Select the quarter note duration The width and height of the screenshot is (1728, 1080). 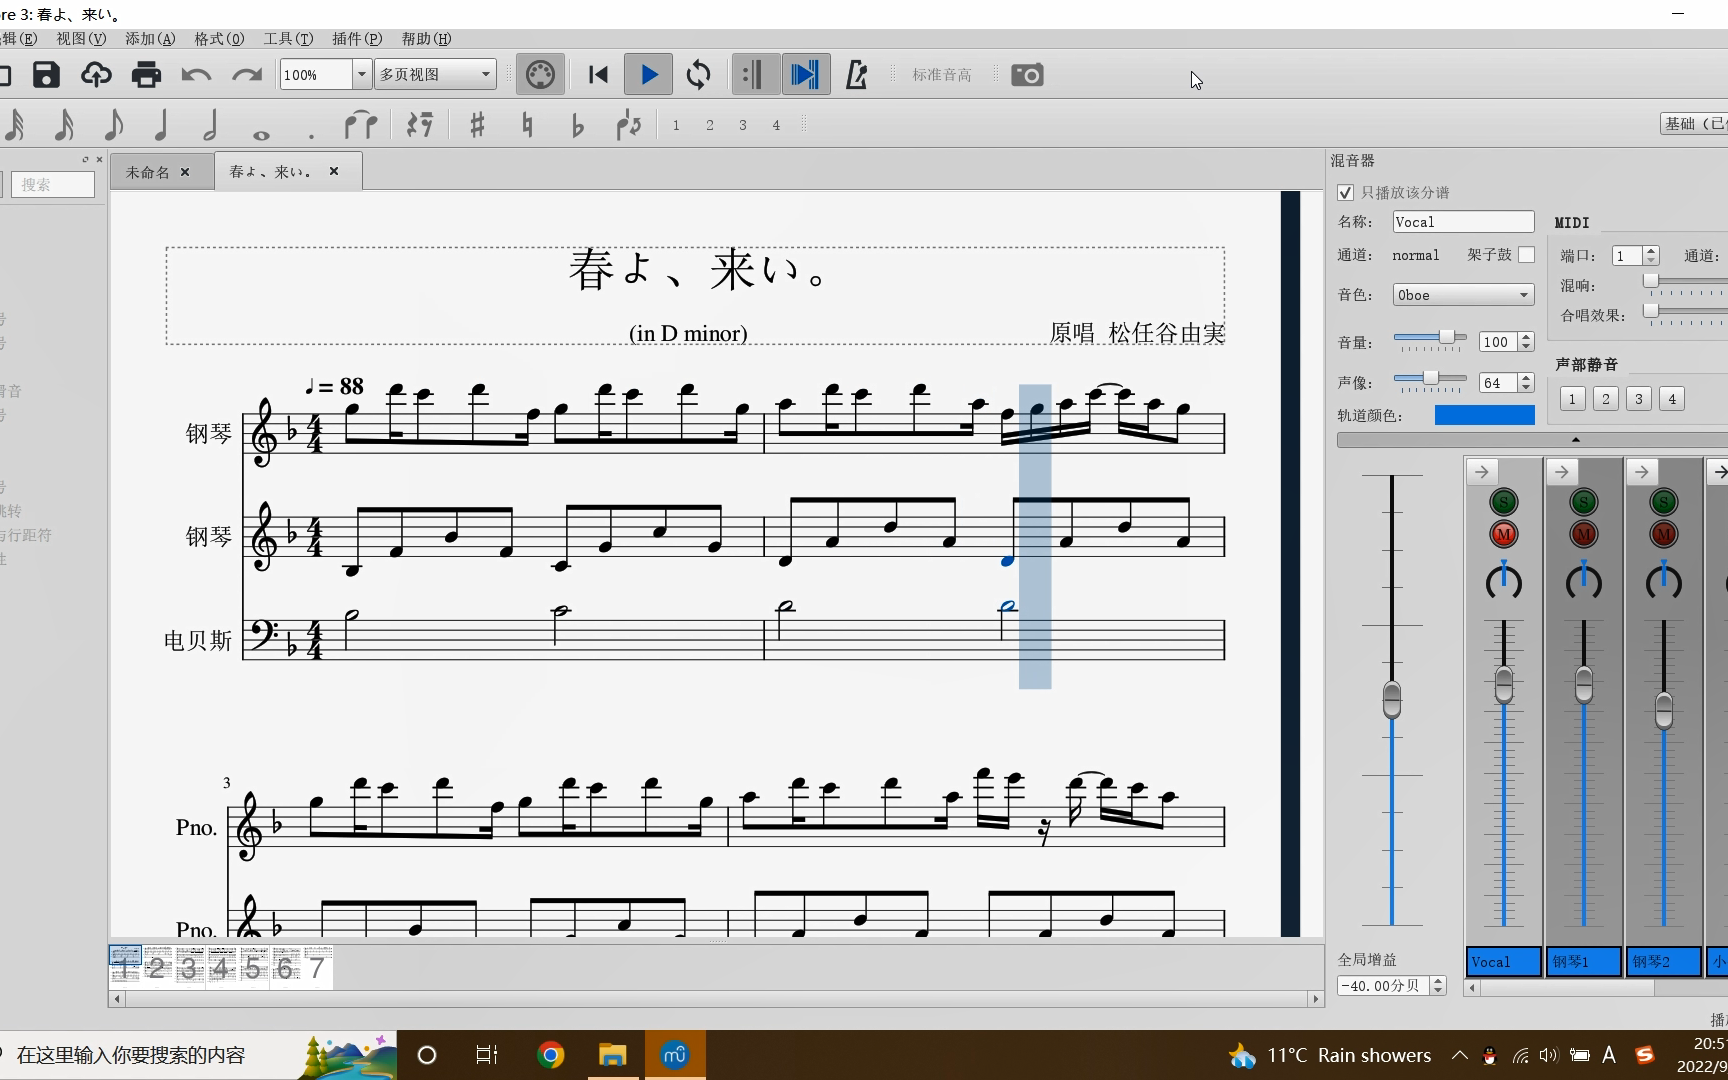click(x=161, y=125)
